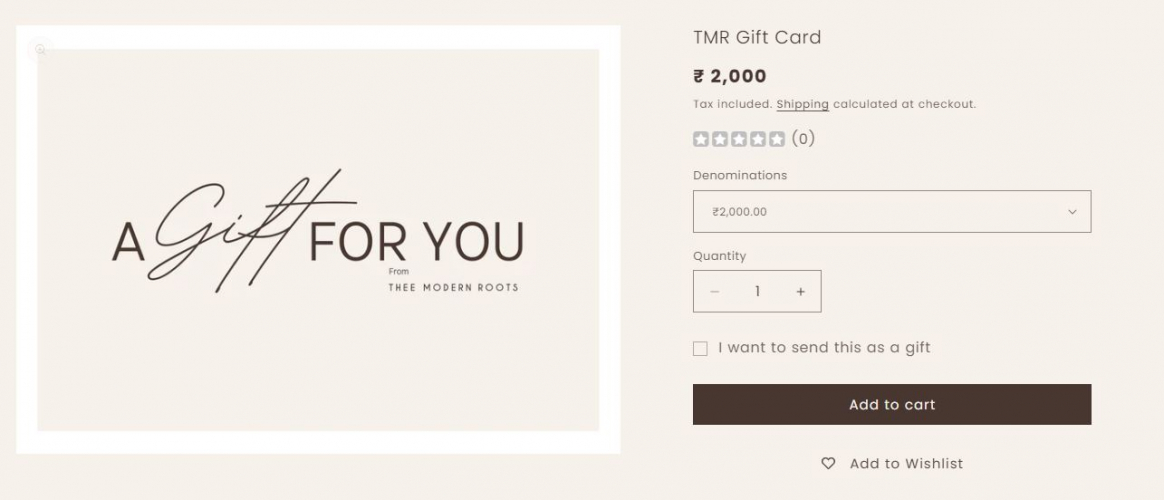Screen dimensions: 1164x500
Task: Click the magnifier zoom icon on image
Action: pos(41,48)
